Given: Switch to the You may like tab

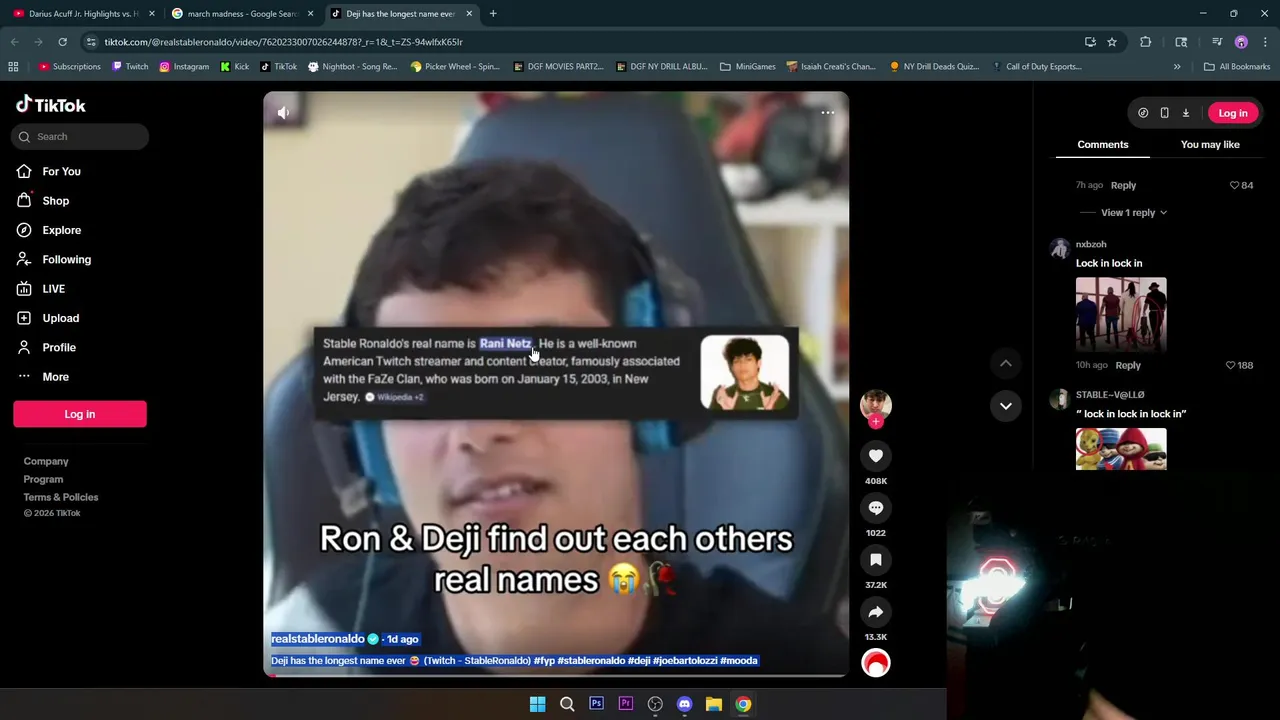Looking at the screenshot, I should click(1210, 145).
